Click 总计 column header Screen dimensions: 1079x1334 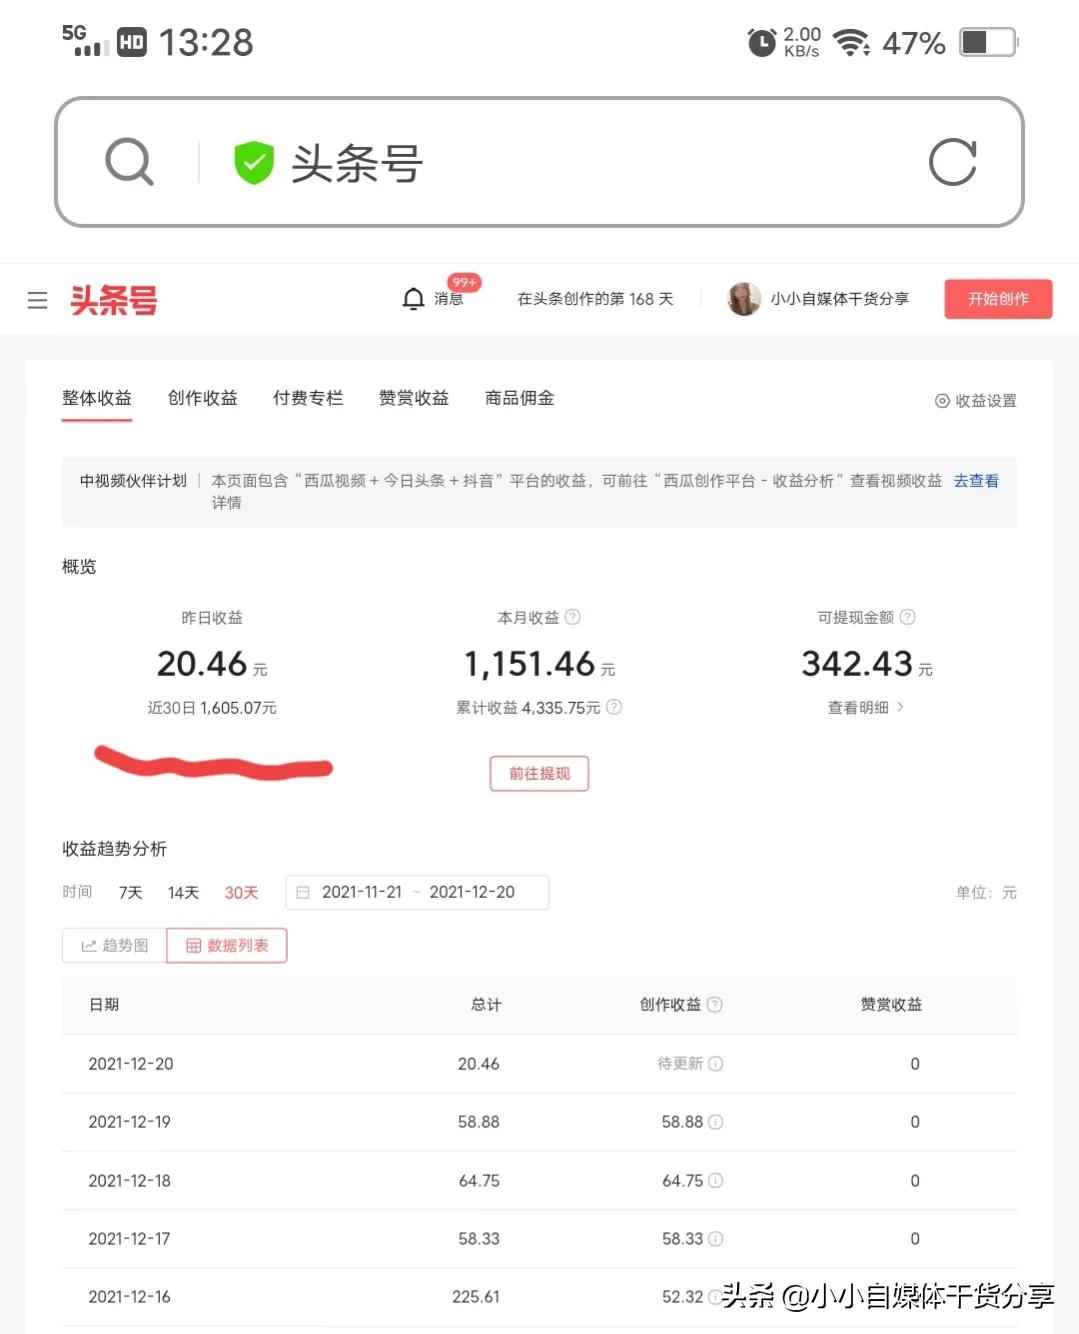(x=486, y=1005)
